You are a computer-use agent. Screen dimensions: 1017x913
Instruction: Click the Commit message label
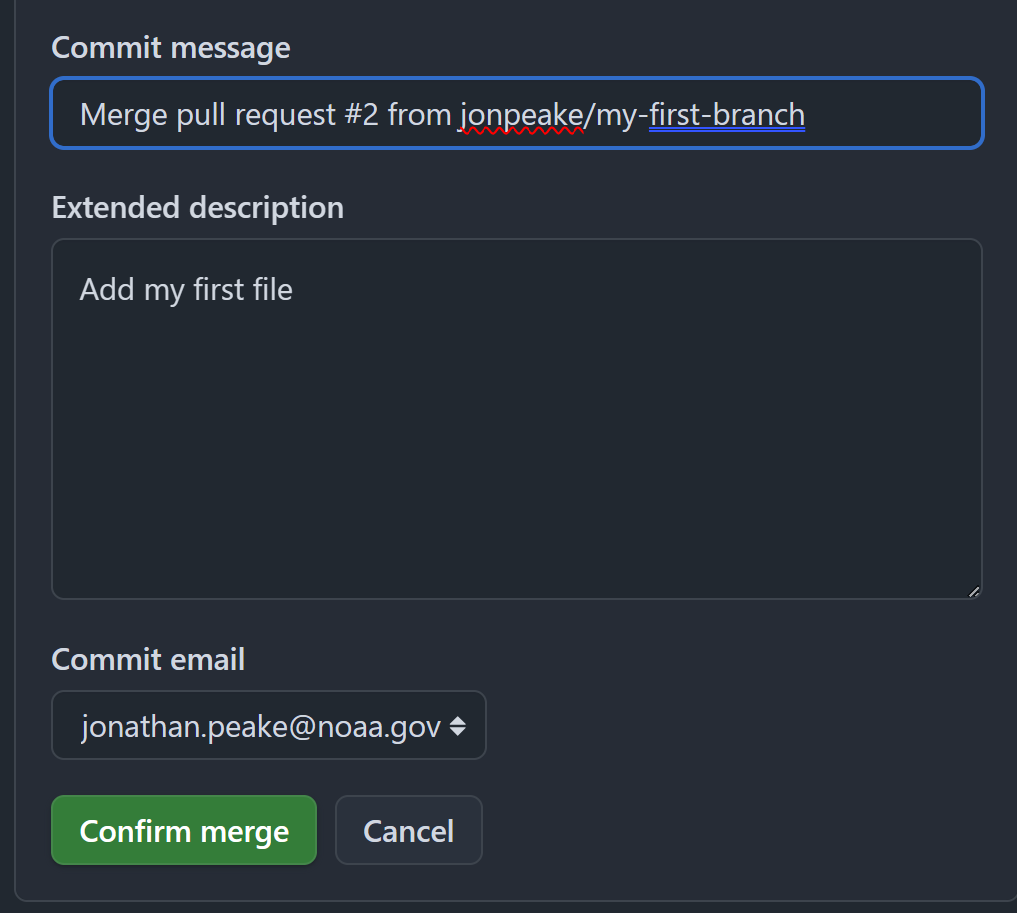[x=171, y=48]
